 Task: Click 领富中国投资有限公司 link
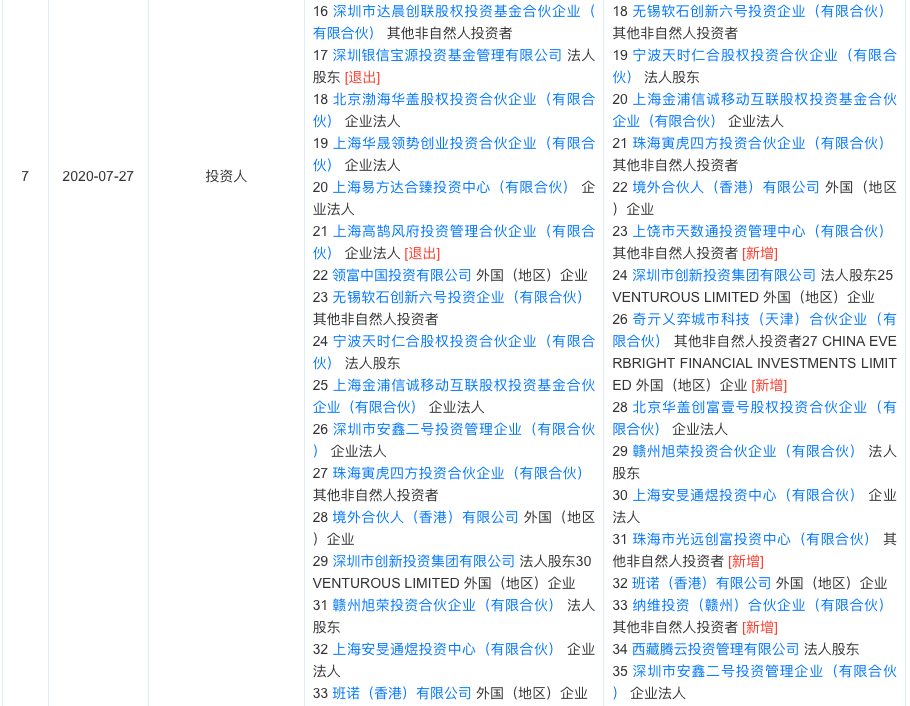pyautogui.click(x=402, y=275)
